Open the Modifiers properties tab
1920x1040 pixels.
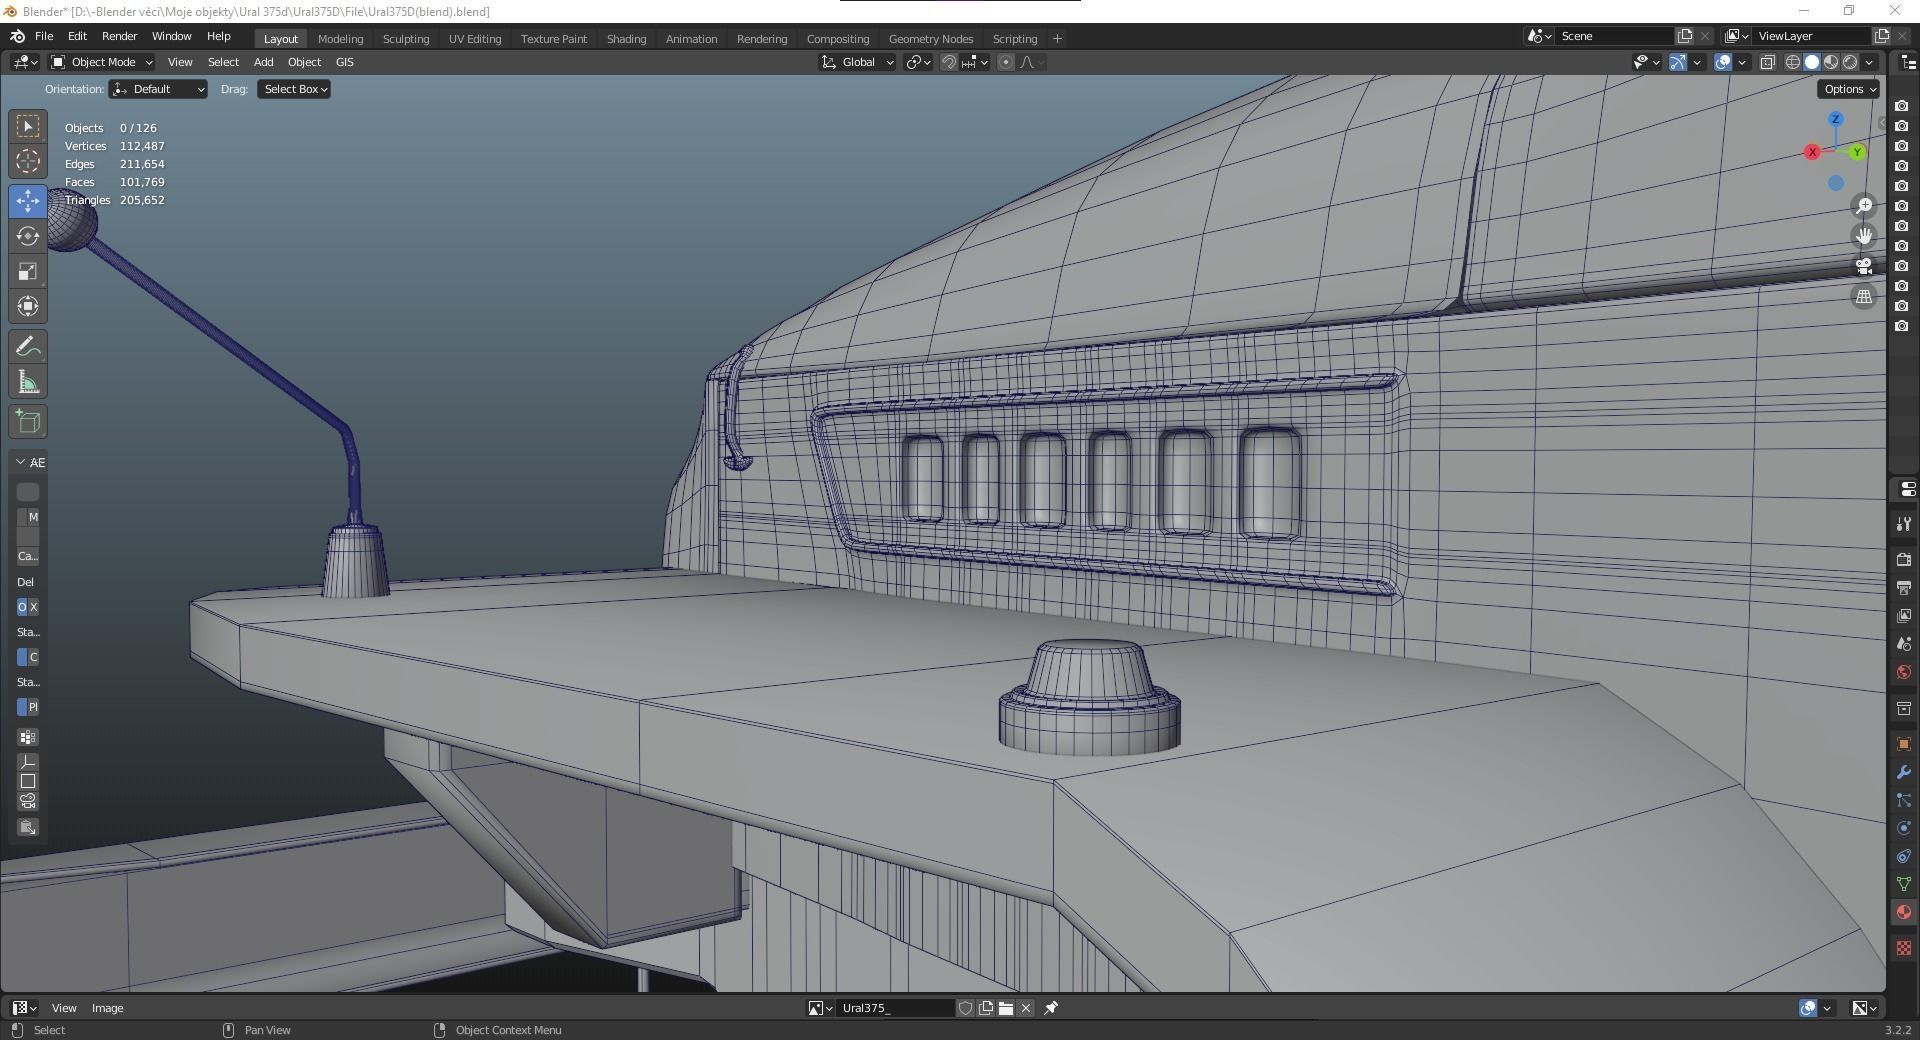pyautogui.click(x=1904, y=772)
